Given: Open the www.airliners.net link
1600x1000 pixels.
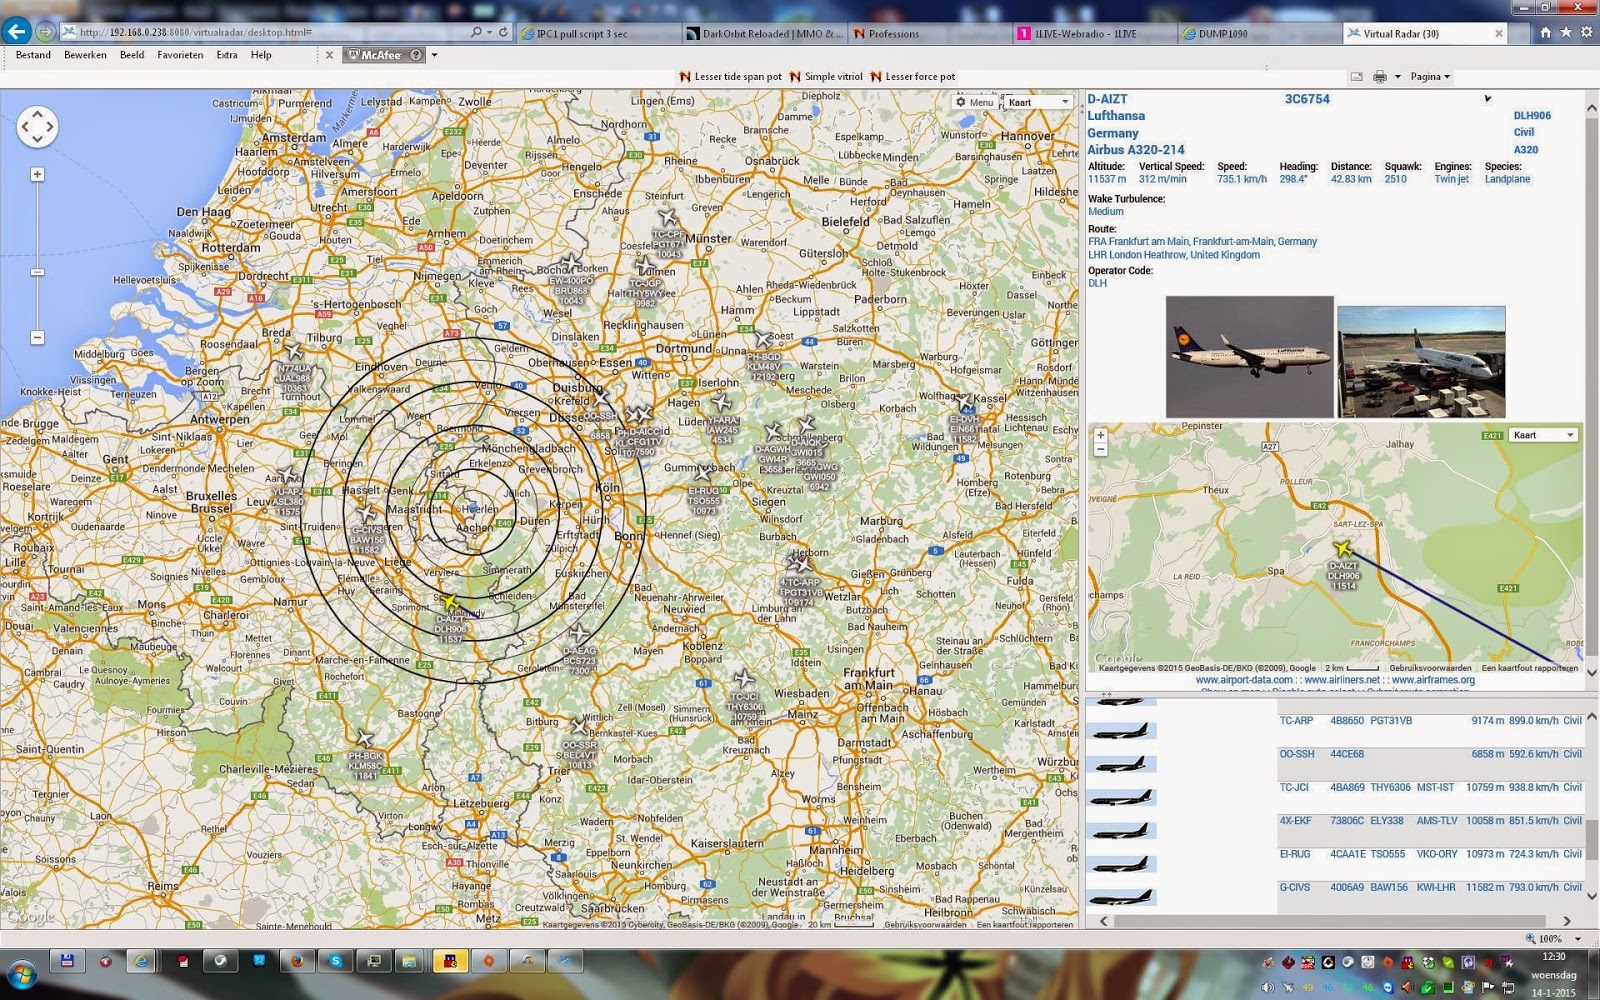Looking at the screenshot, I should 1342,680.
